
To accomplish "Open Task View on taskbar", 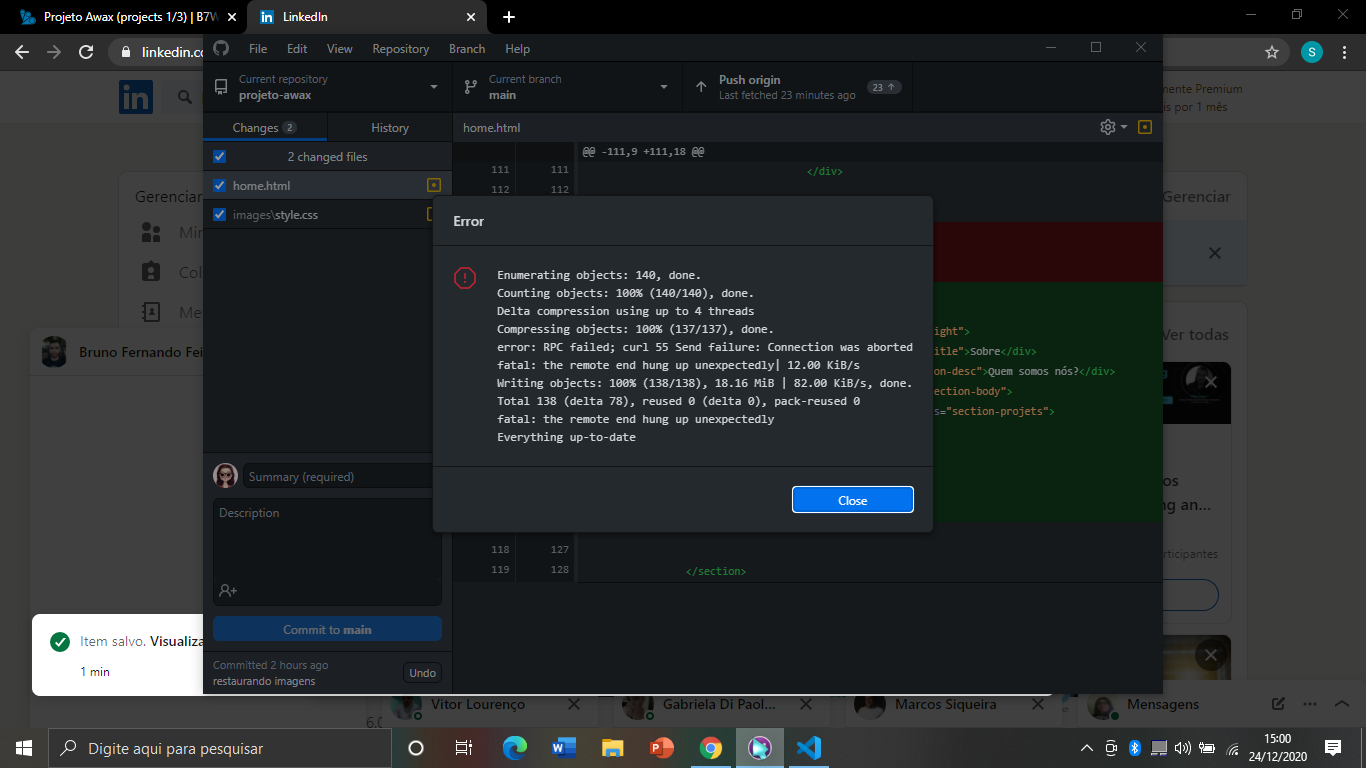I will coord(464,748).
